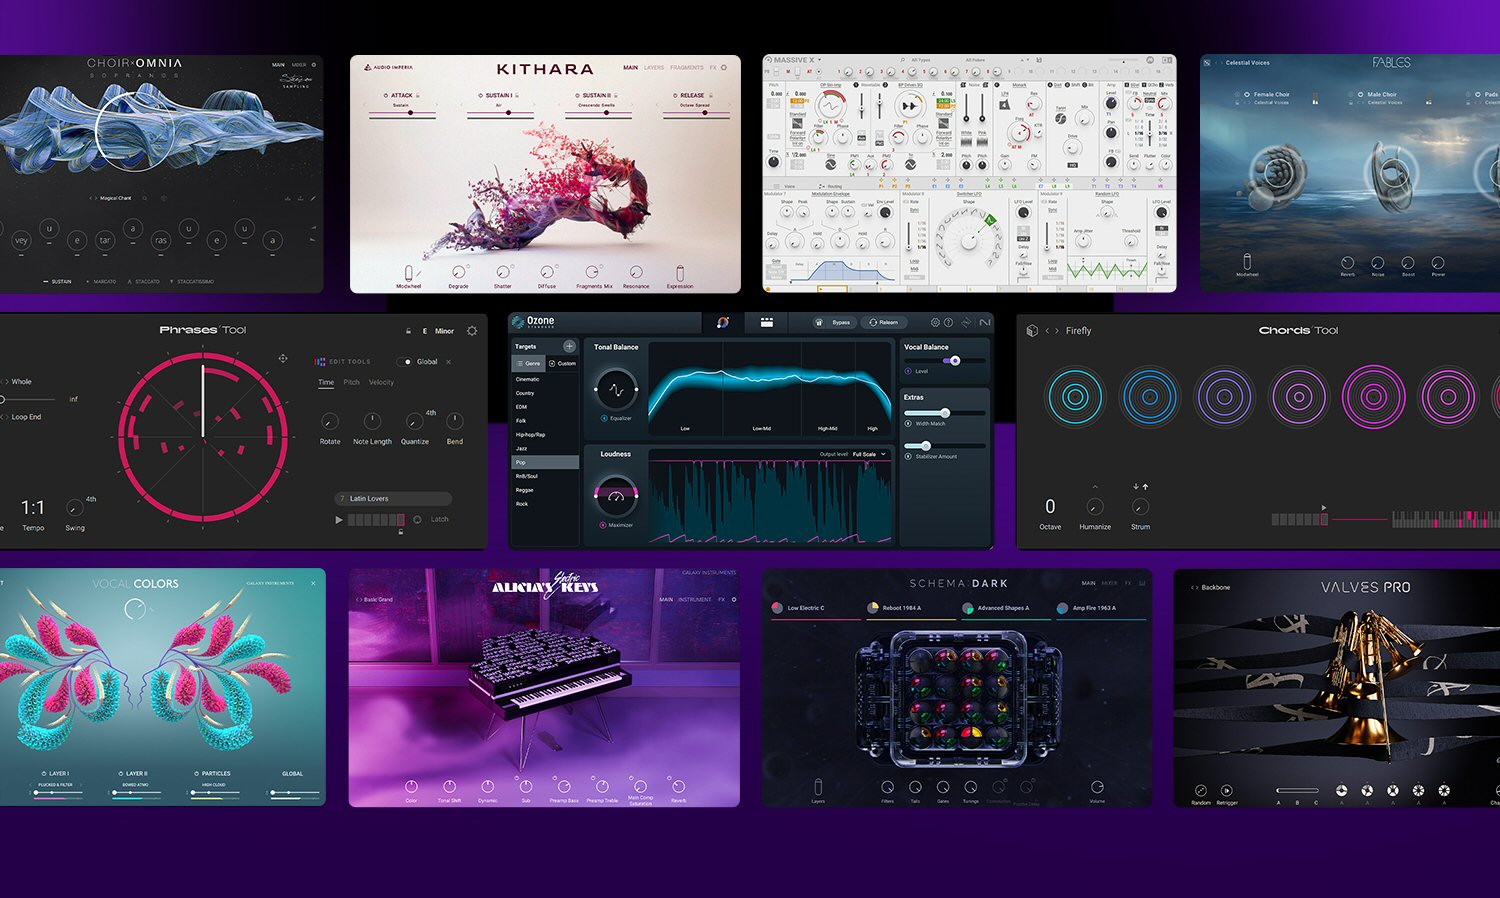Open the Ozone module view icon
Screen dimensions: 1500x898
coord(767,322)
